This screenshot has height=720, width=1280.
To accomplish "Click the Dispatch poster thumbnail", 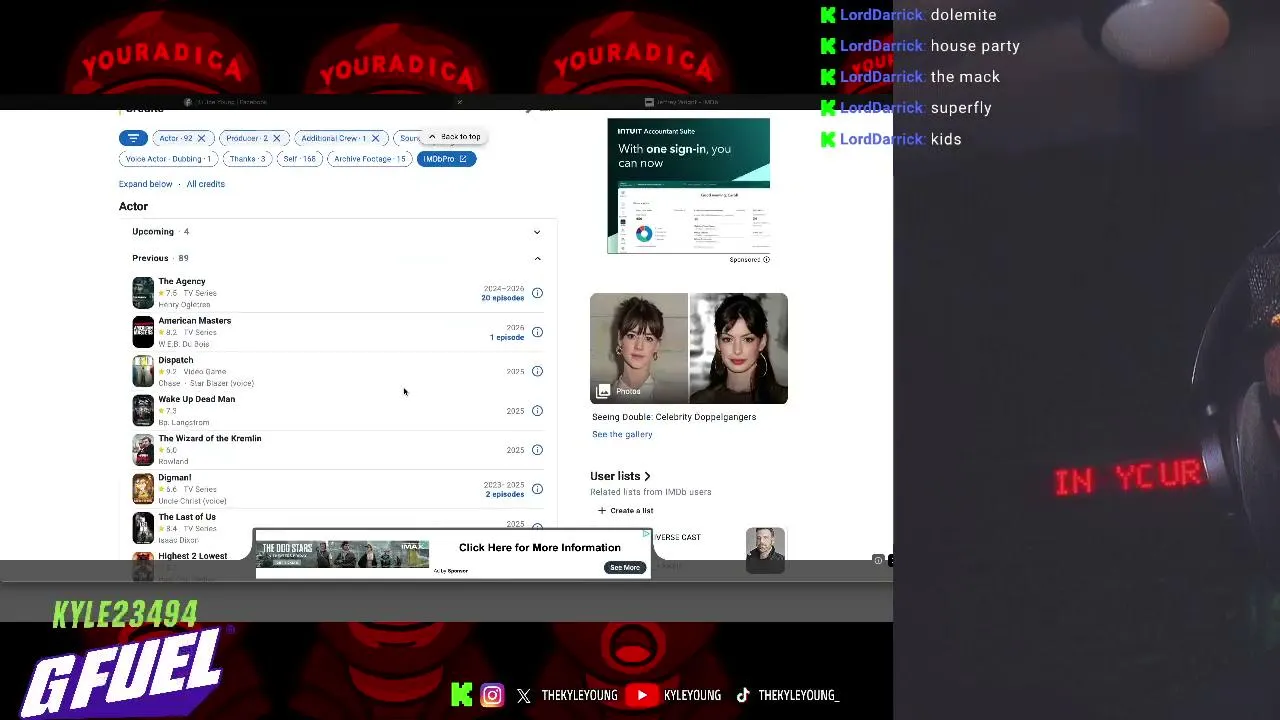I will [x=143, y=371].
